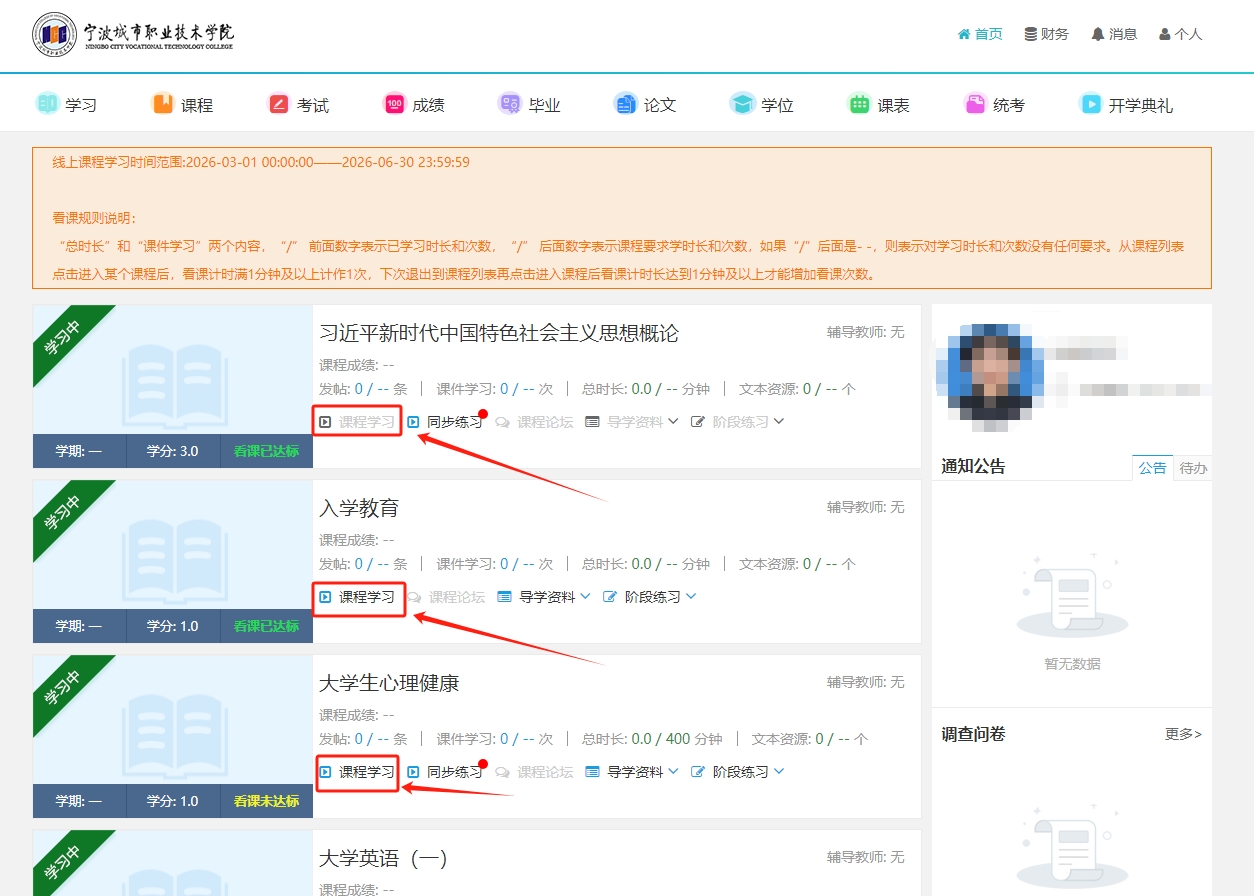Click 阶段练习 edit icon in 入学教育 course
Screen dimensions: 1254x896
(x=611, y=597)
